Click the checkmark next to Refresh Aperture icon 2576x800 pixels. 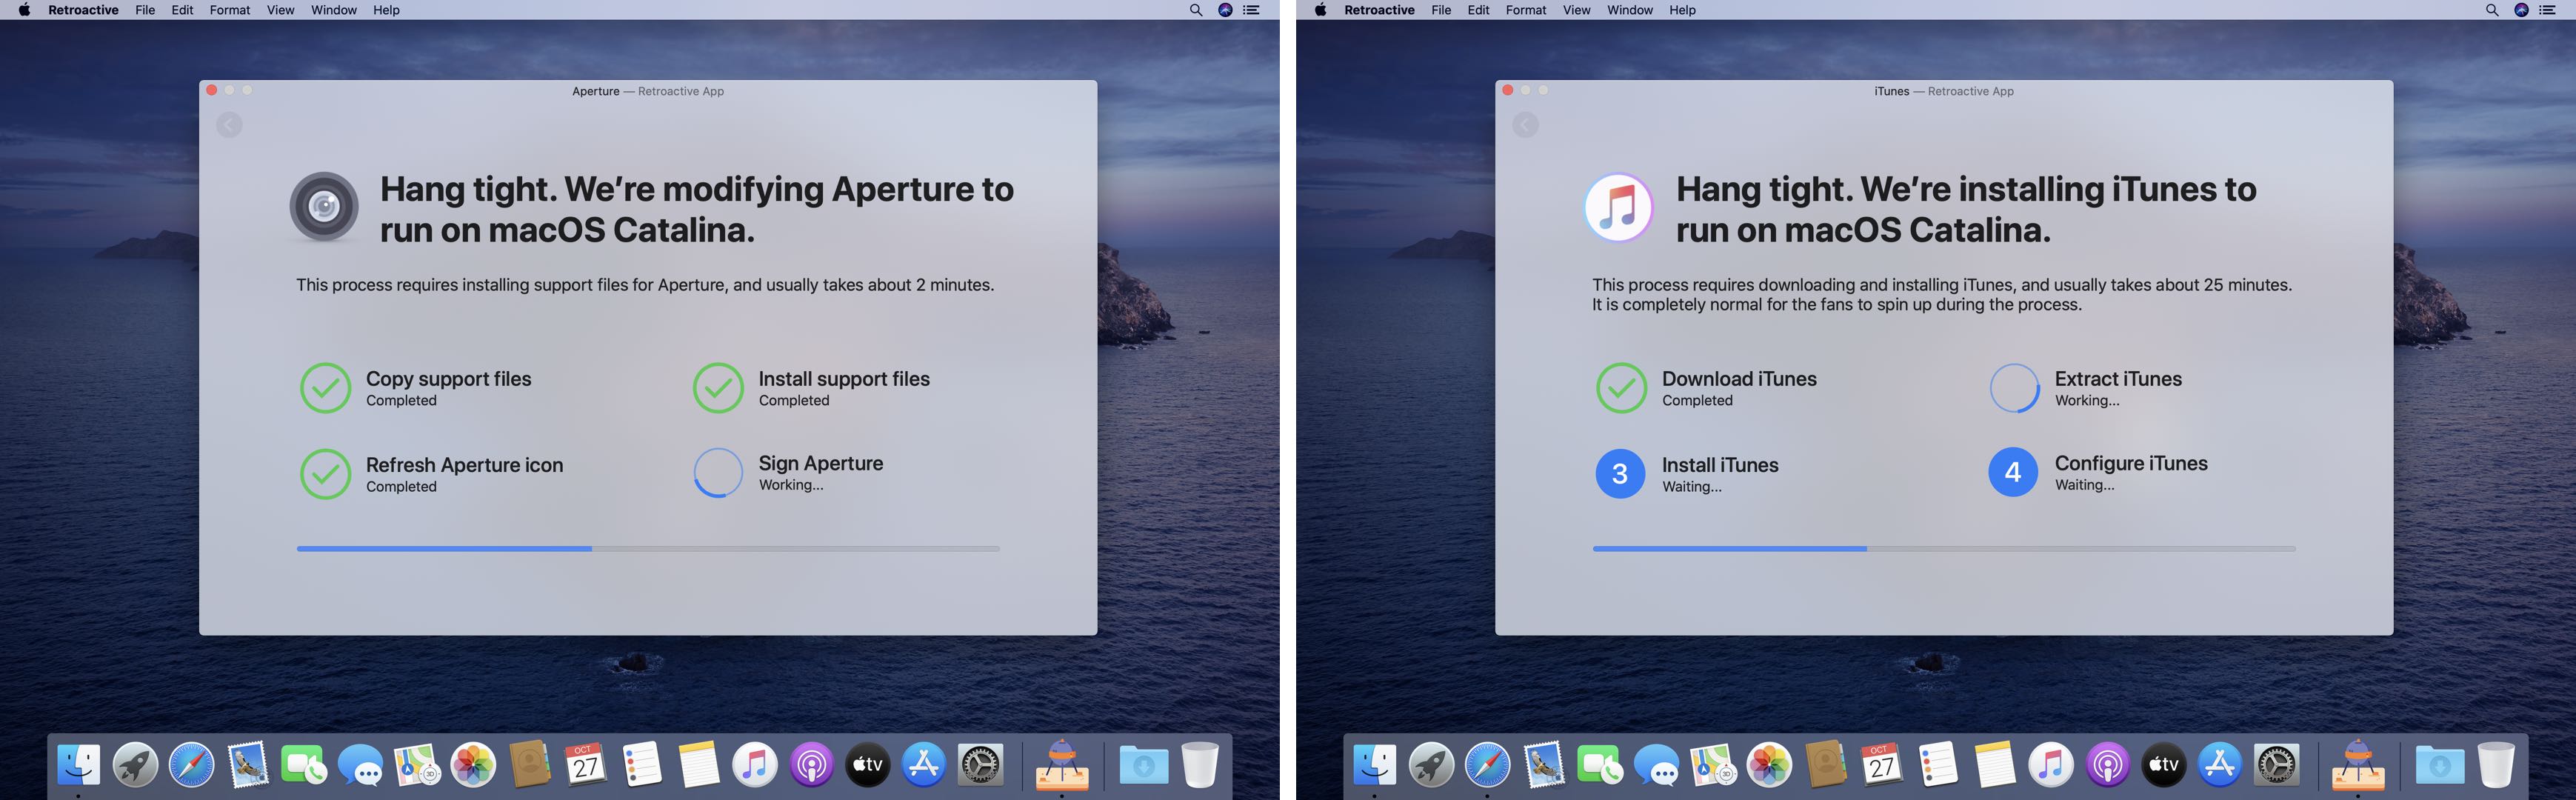pyautogui.click(x=325, y=474)
